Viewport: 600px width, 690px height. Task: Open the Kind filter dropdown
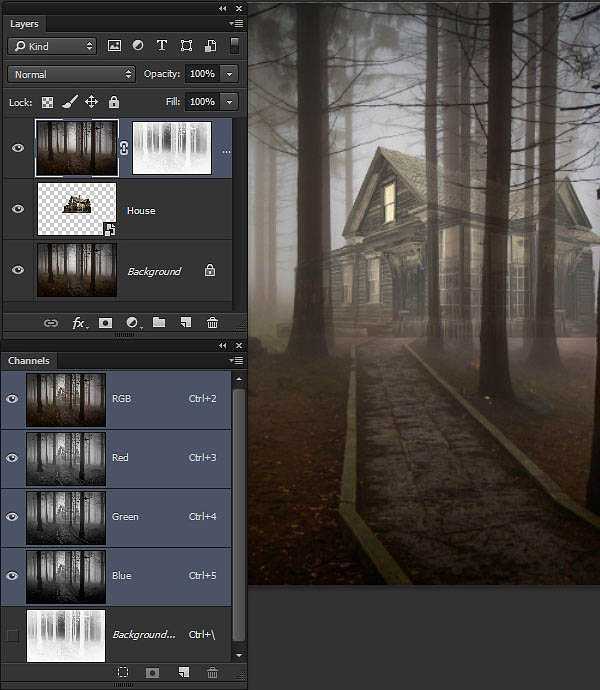pos(51,46)
